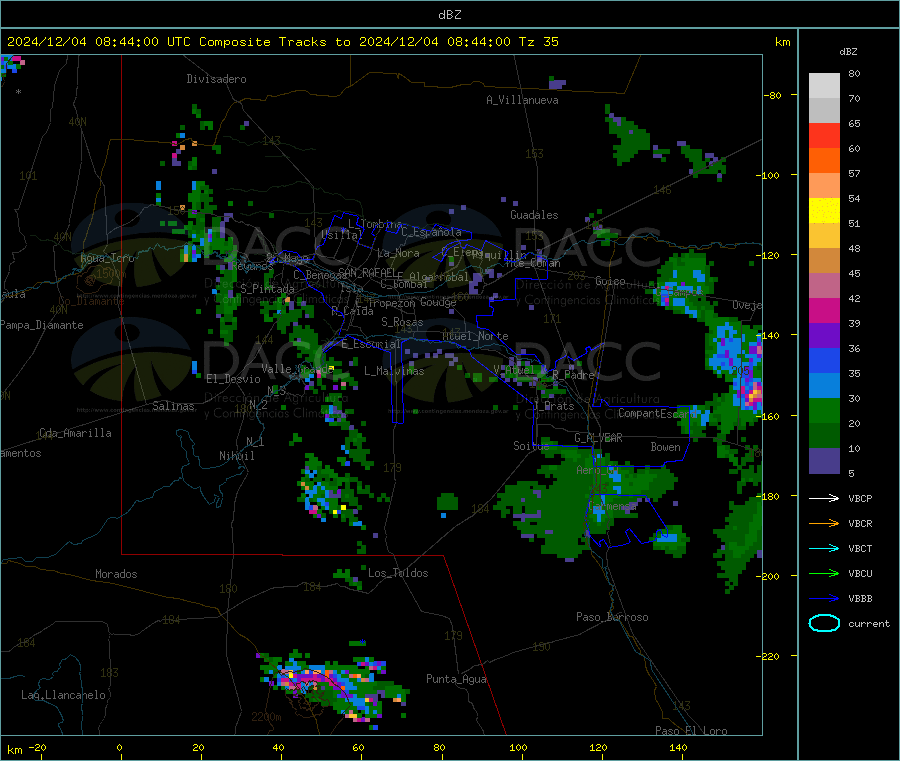Click the Bowen place label
The height and width of the screenshot is (761, 900).
(x=665, y=446)
